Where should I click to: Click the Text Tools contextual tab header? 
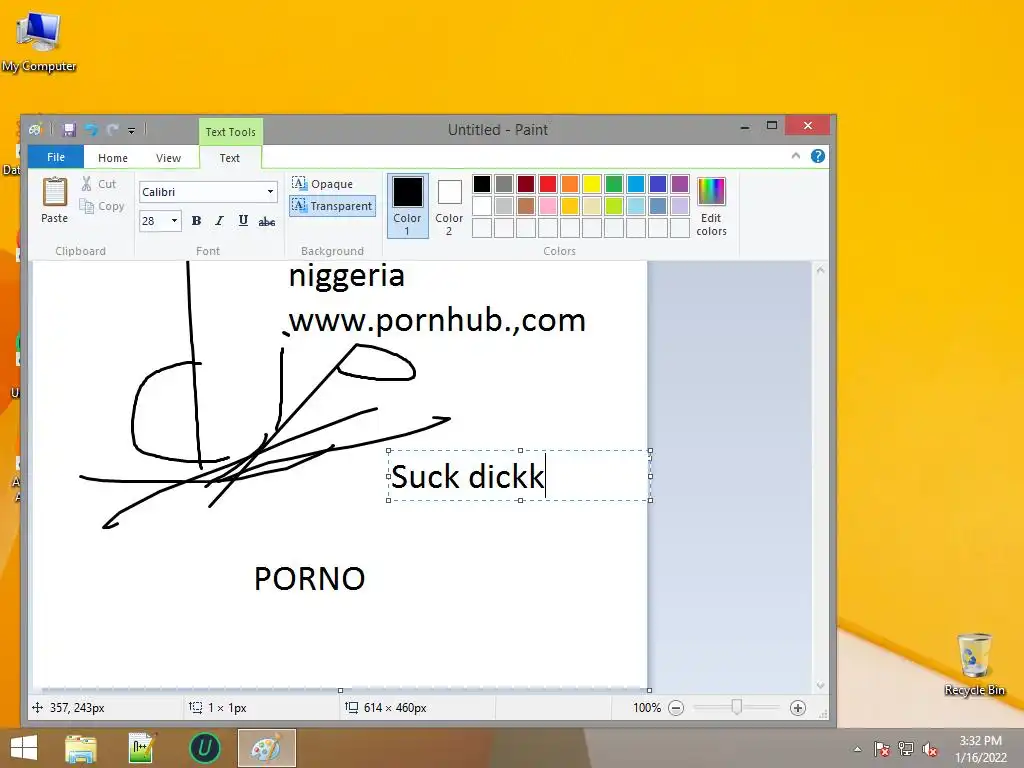[231, 132]
